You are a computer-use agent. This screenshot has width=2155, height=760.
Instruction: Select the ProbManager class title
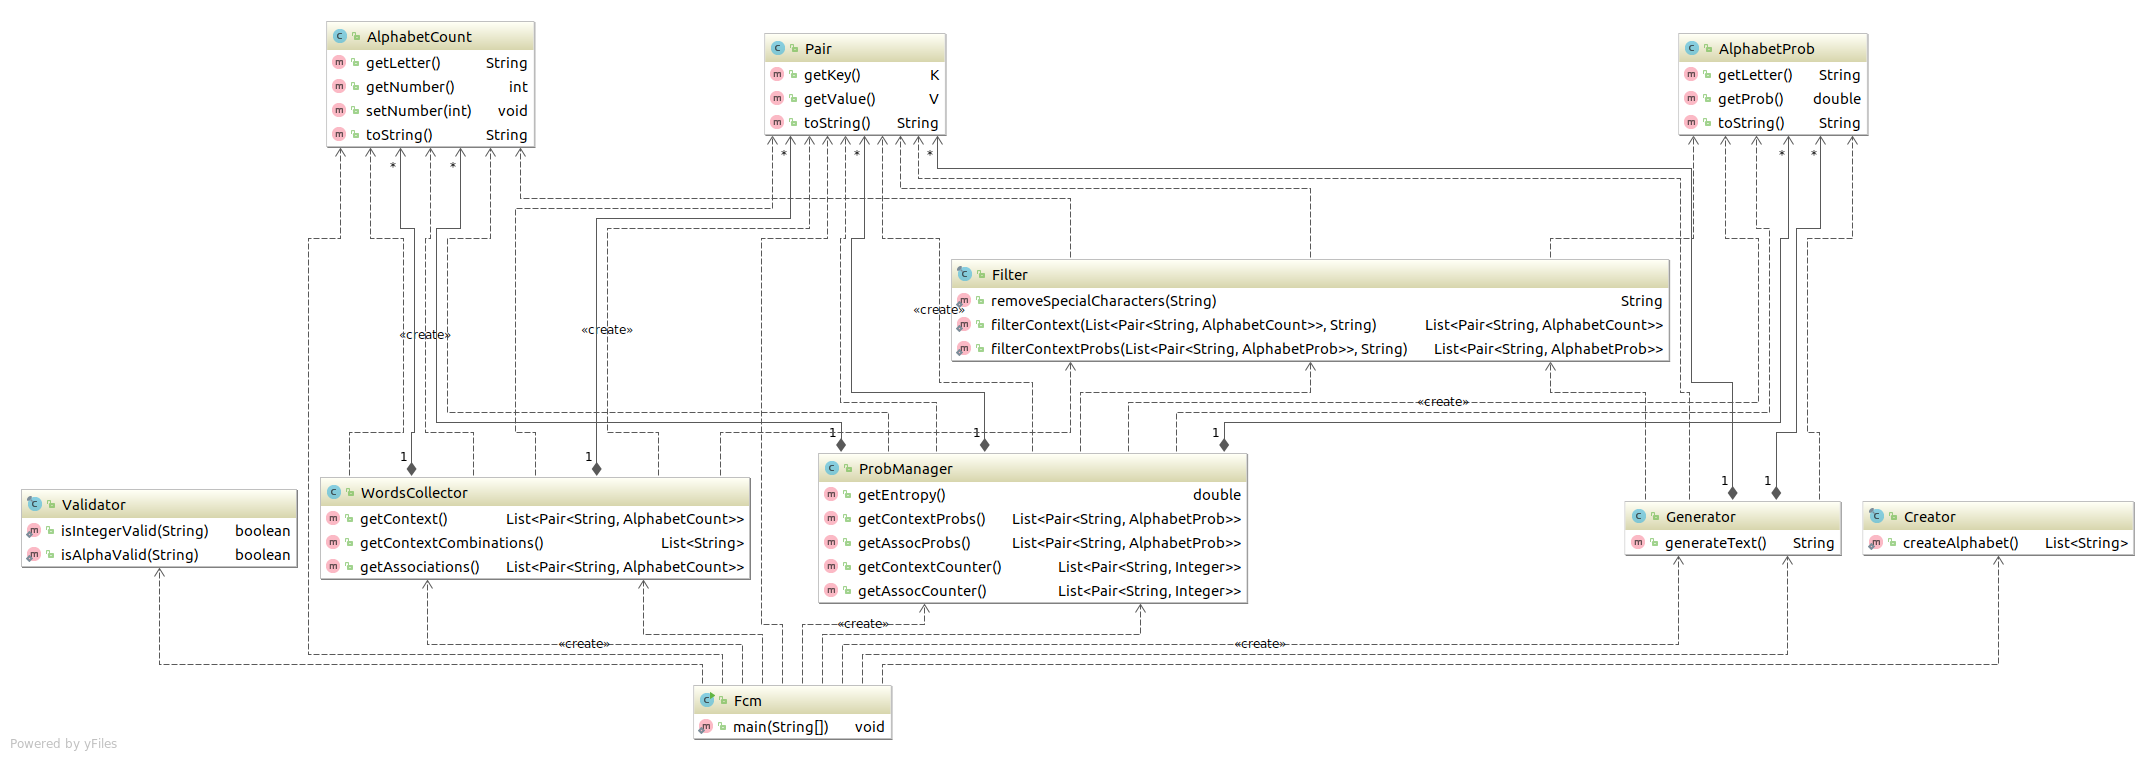[906, 469]
